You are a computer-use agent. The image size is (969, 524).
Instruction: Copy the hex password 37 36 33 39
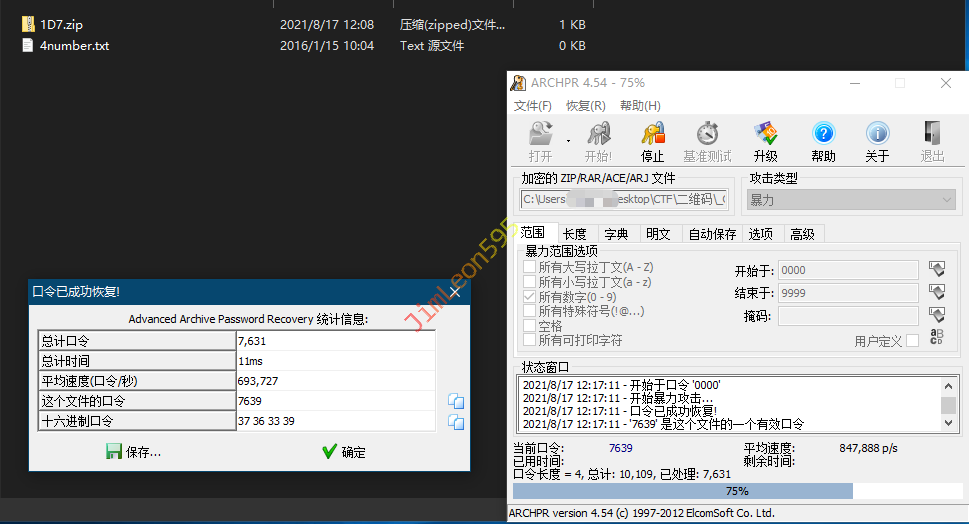(456, 422)
